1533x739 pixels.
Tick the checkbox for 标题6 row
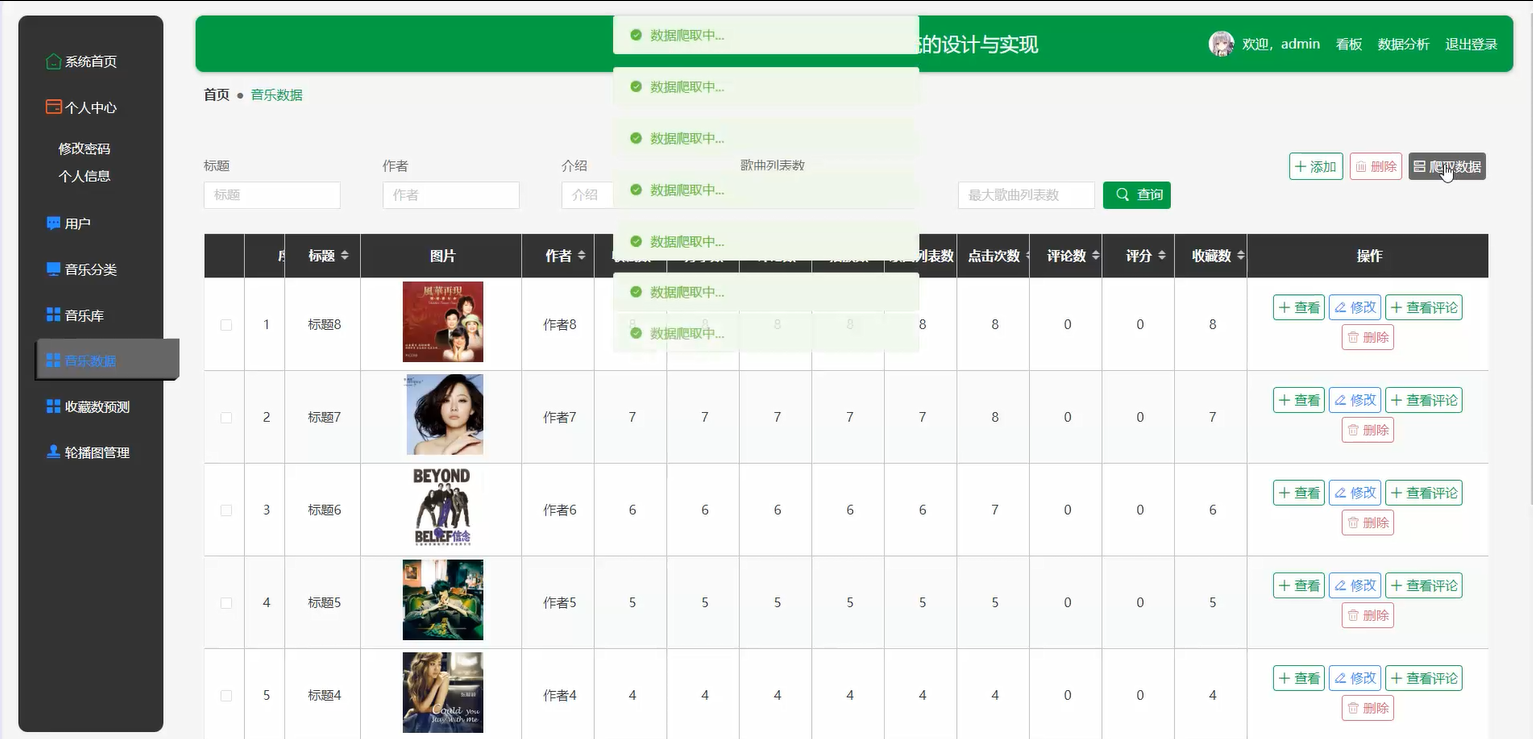pyautogui.click(x=226, y=510)
